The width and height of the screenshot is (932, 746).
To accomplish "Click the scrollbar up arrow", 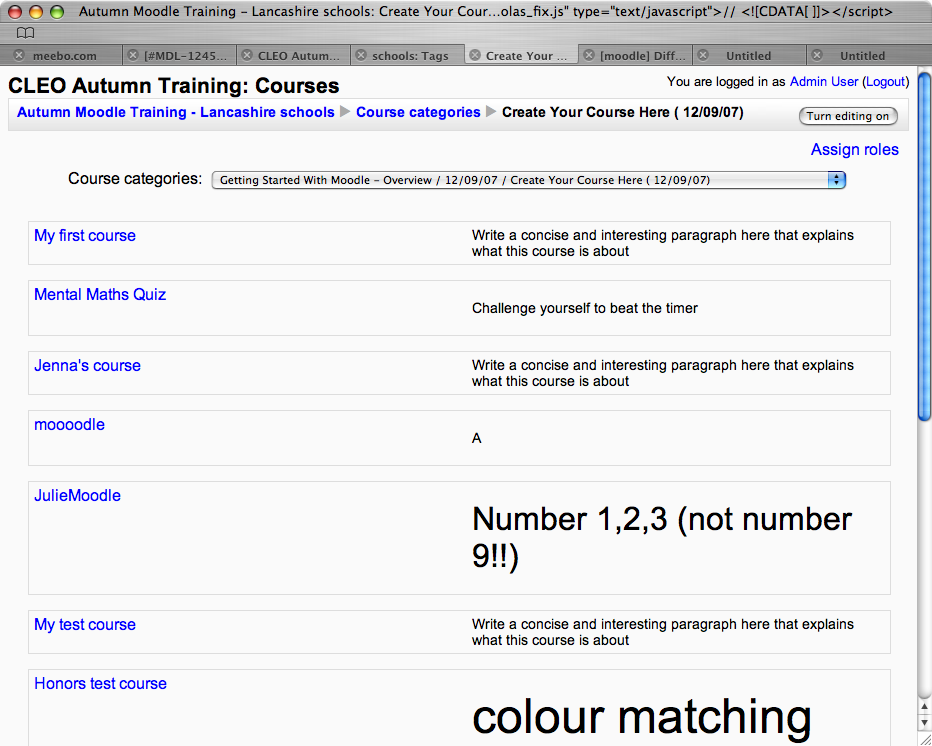I will (924, 707).
